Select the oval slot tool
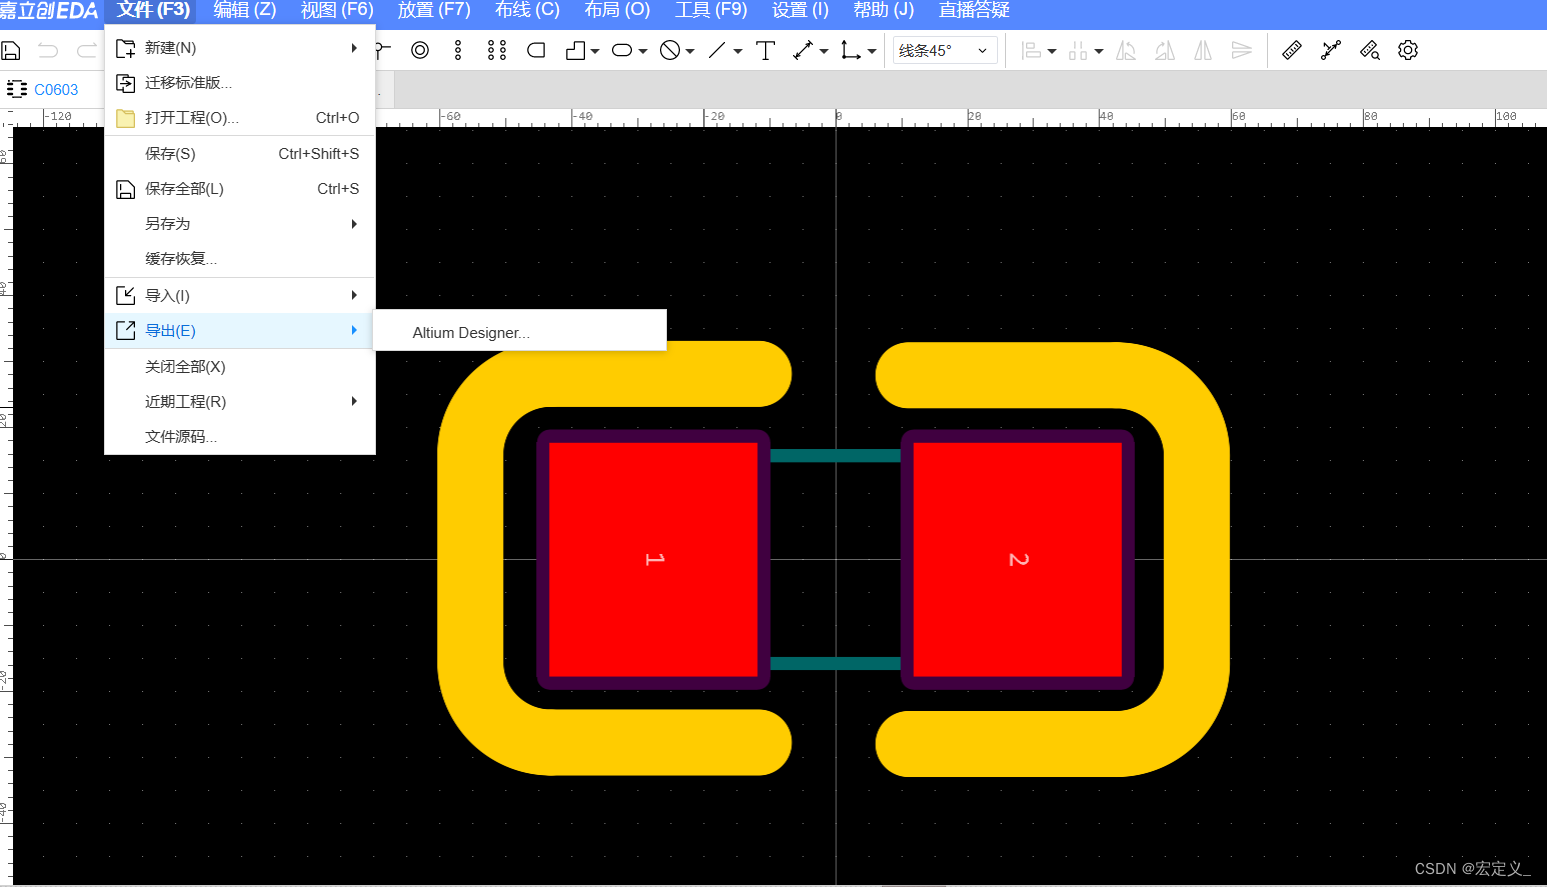This screenshot has width=1547, height=887. [x=622, y=50]
